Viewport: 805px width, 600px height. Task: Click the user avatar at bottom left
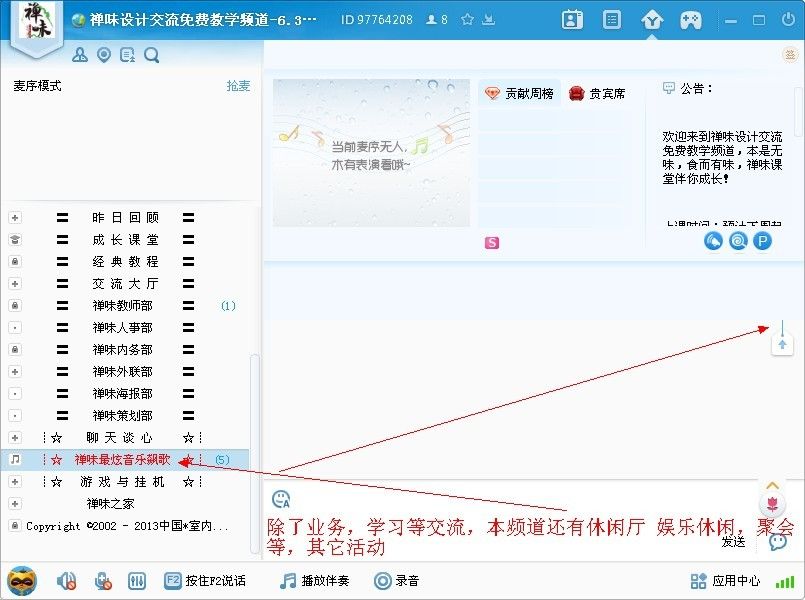(x=22, y=581)
